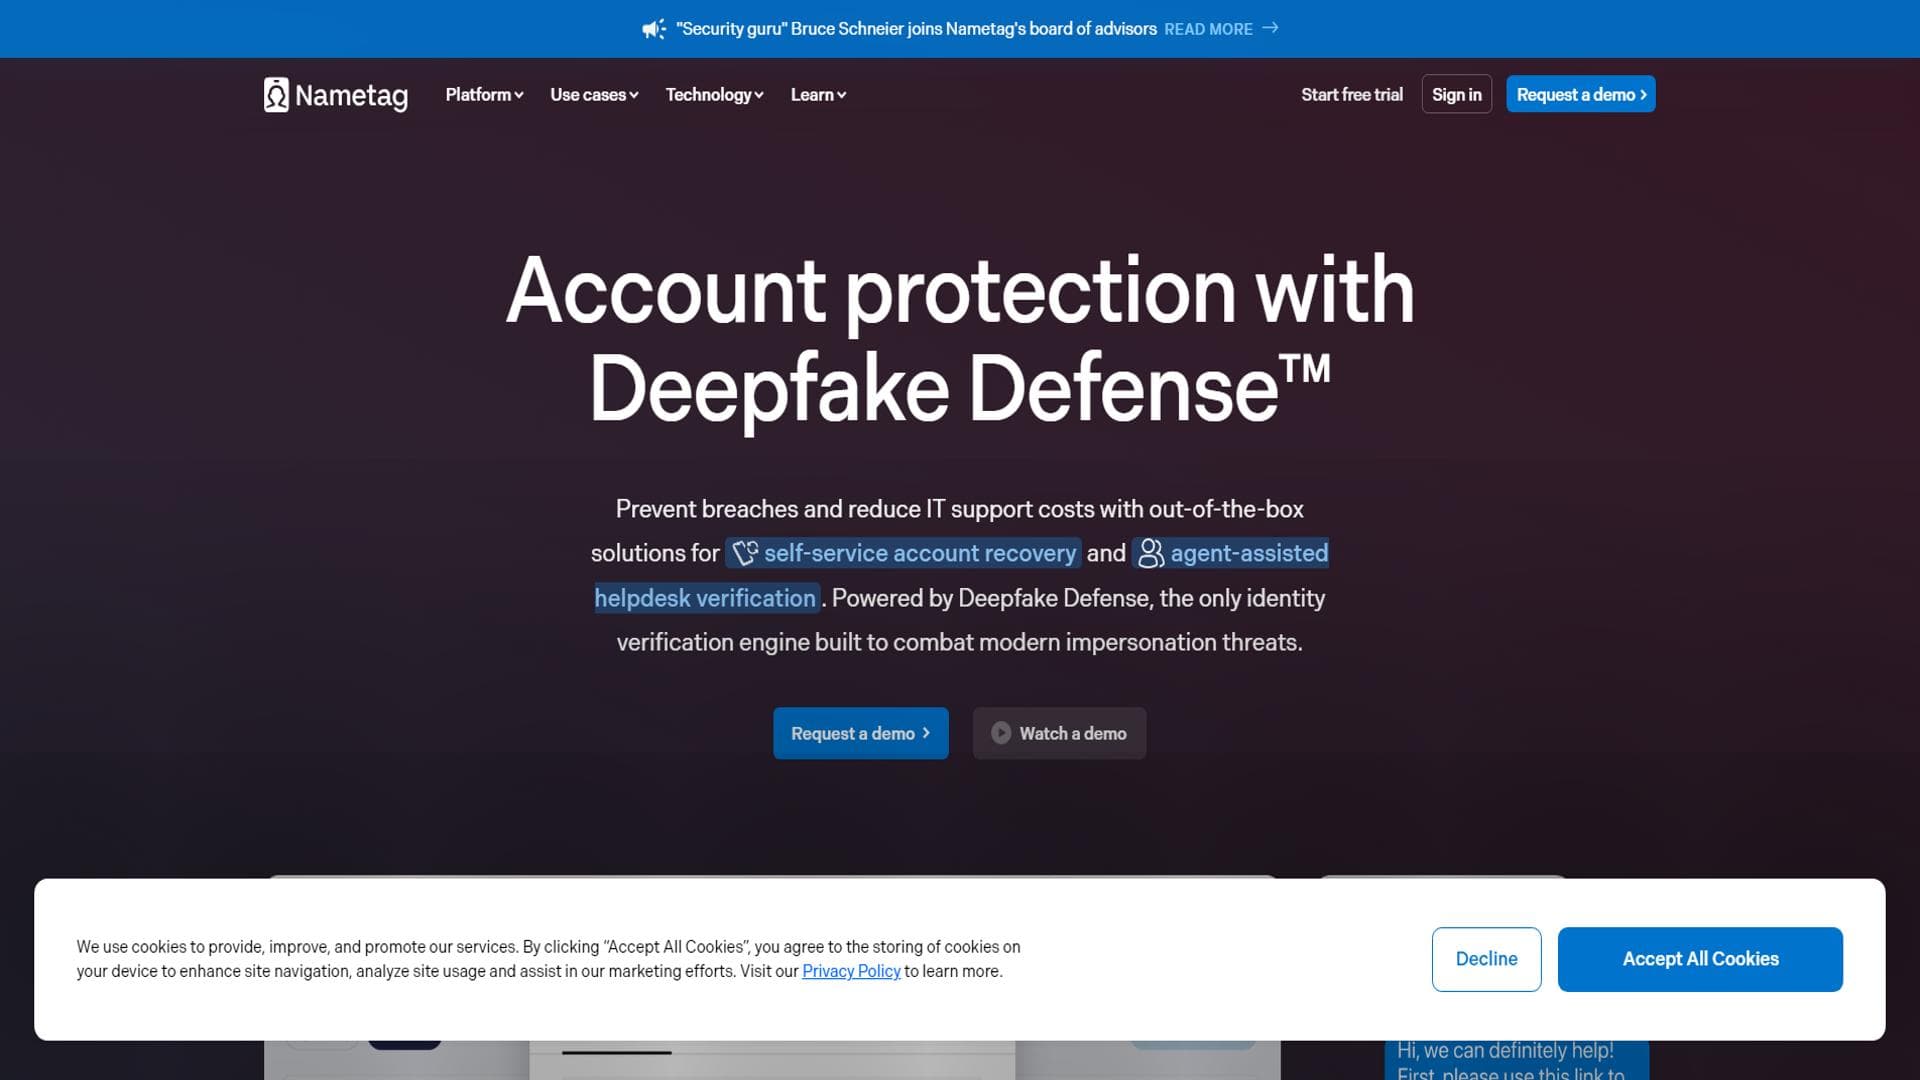Screen dimensions: 1920x1080
Task: Click the play icon in Watch a demo
Action: pyautogui.click(x=1001, y=733)
